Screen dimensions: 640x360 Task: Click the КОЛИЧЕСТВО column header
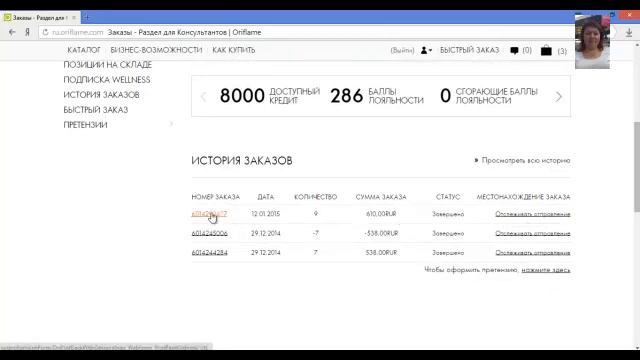316,197
